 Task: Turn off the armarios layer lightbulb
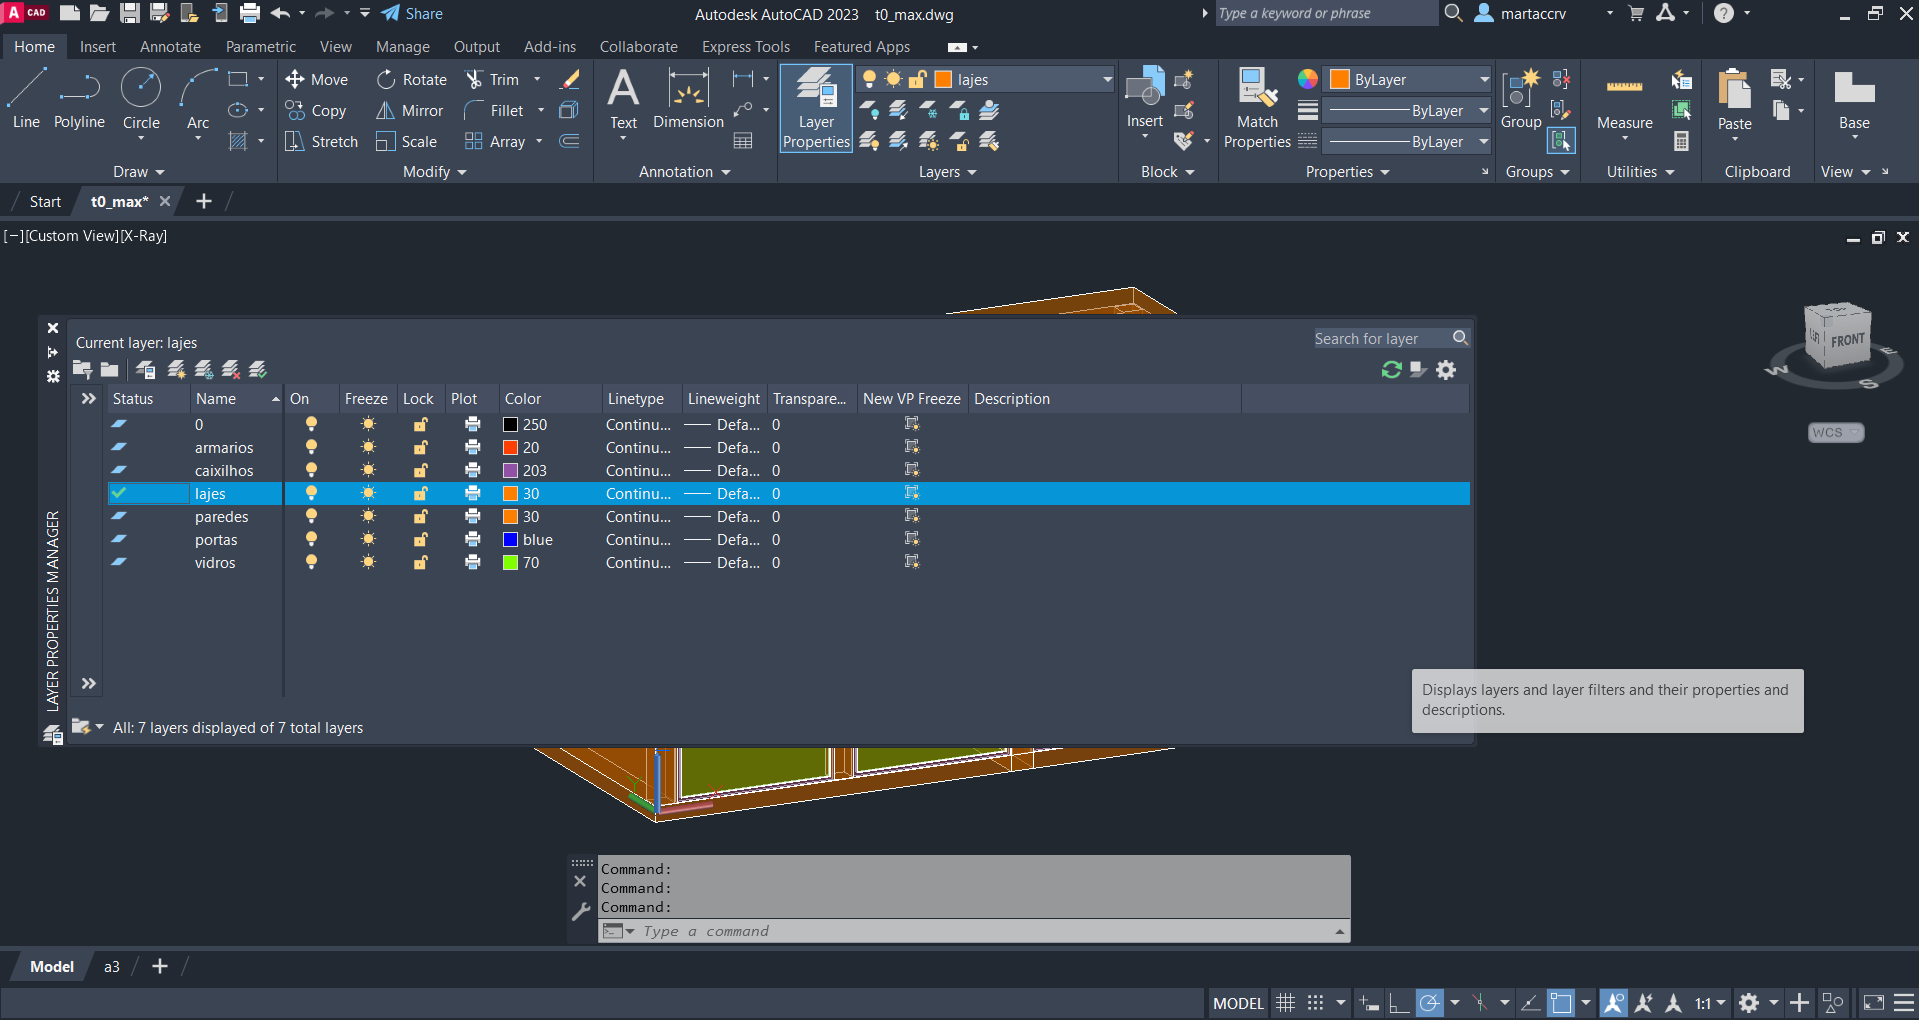click(311, 448)
